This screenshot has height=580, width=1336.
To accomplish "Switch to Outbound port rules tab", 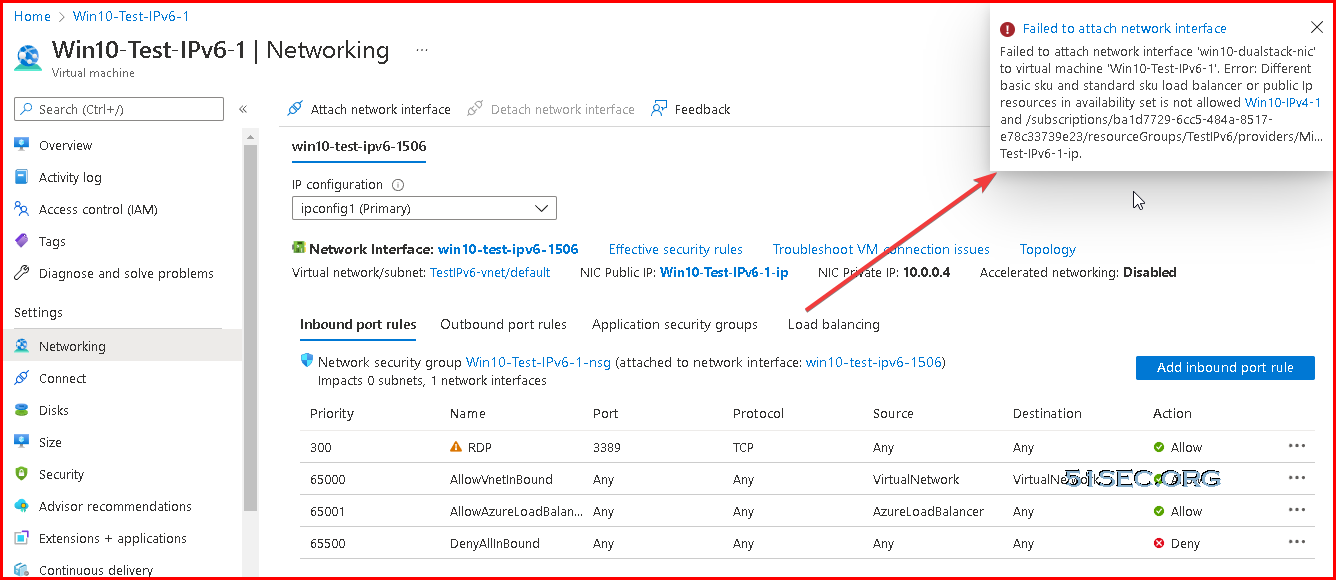I will point(504,324).
